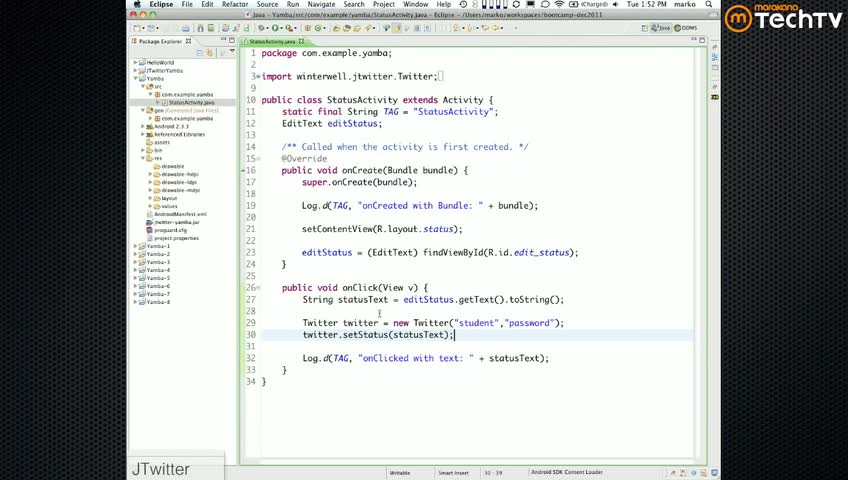This screenshot has height=480, width=848.
Task: Collapse the onClick method at line 26
Action: [259, 288]
